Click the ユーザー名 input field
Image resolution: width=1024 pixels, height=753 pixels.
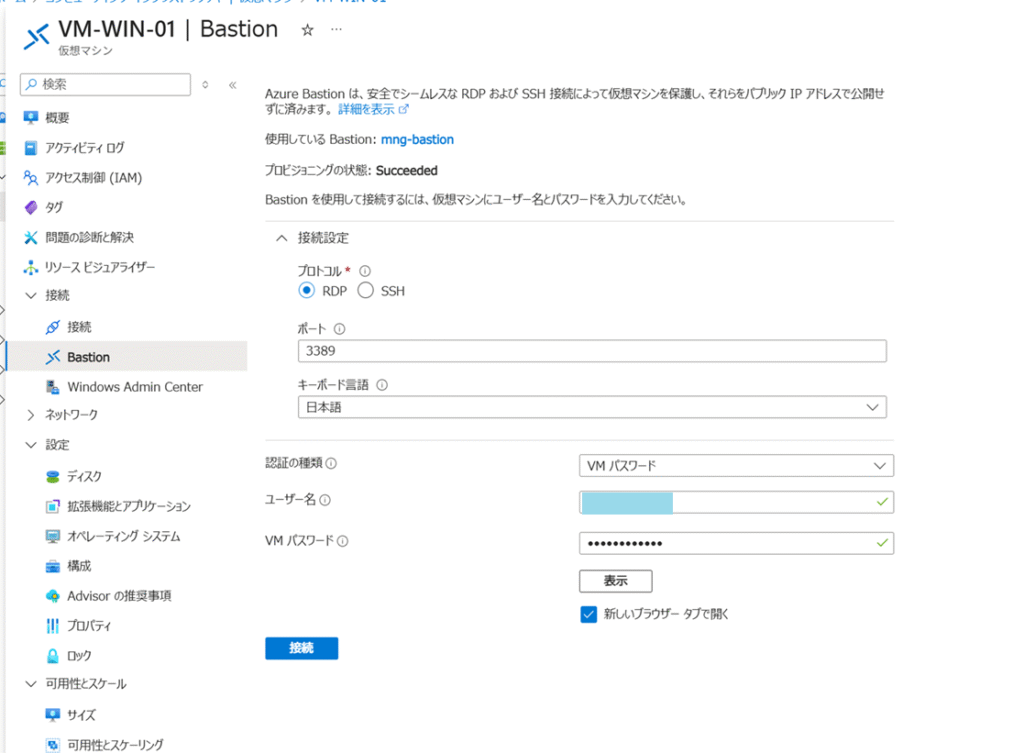point(736,503)
